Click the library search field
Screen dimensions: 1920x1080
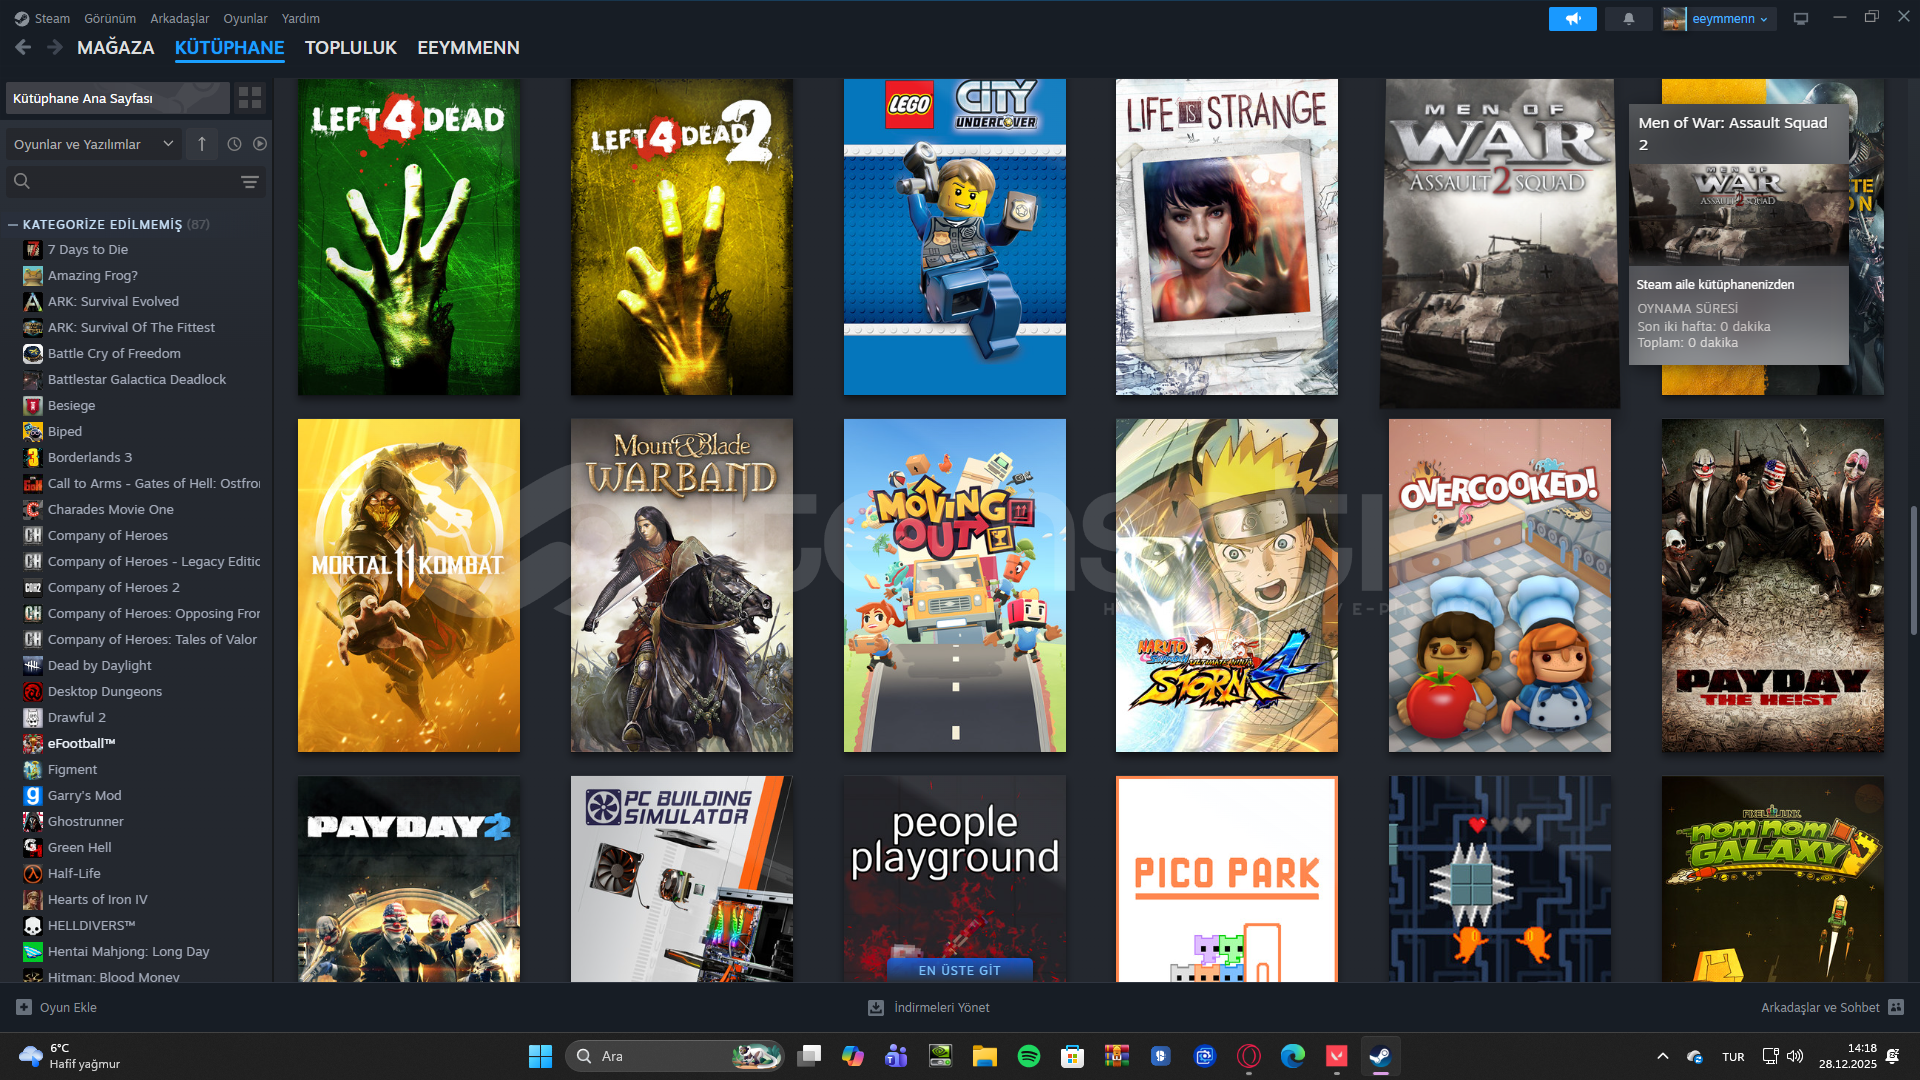(x=130, y=182)
